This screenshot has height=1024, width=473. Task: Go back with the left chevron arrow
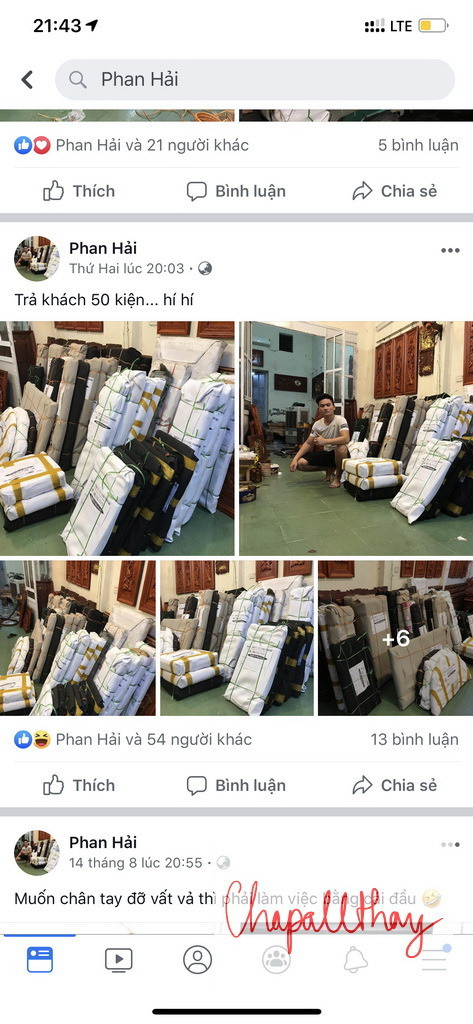click(27, 80)
